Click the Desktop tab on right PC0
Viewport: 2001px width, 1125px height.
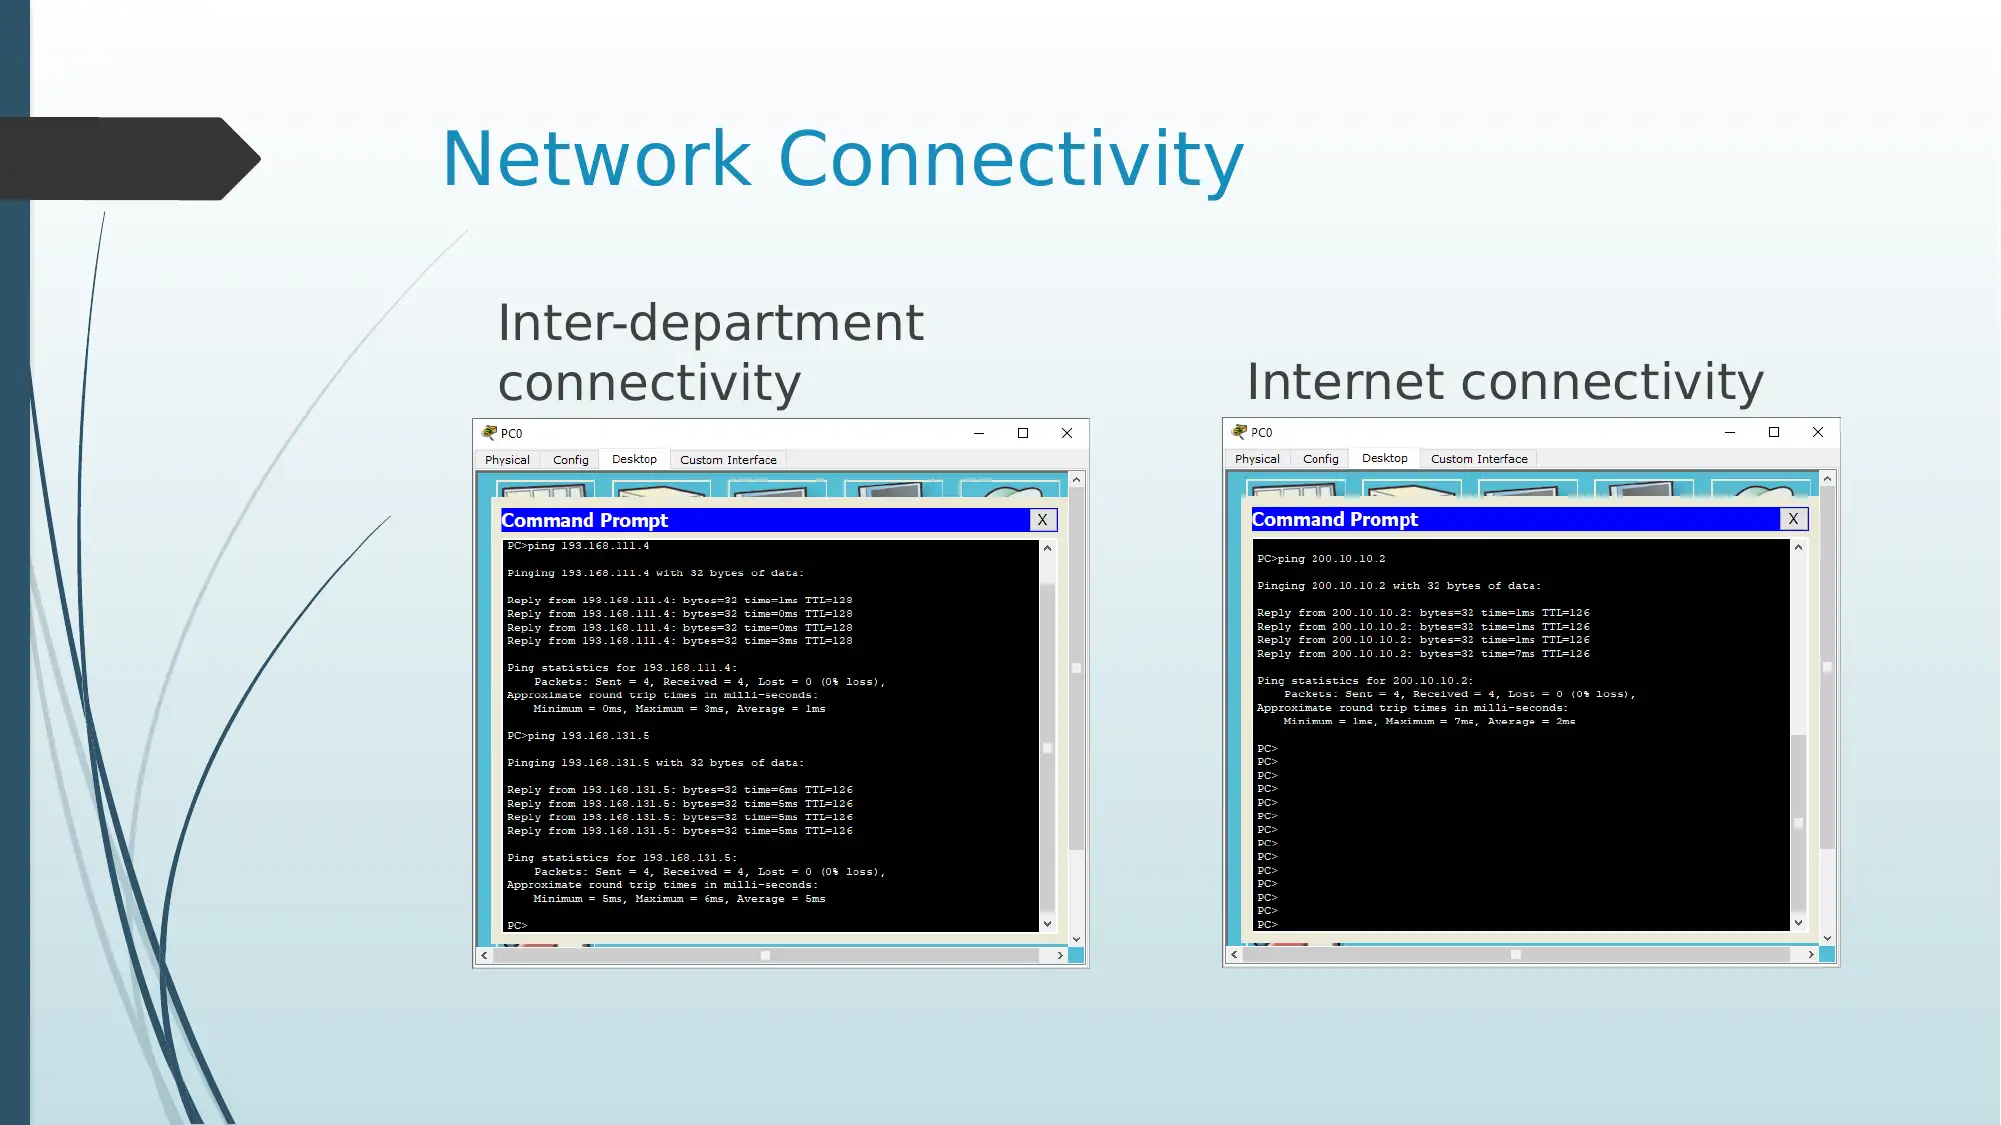point(1384,457)
